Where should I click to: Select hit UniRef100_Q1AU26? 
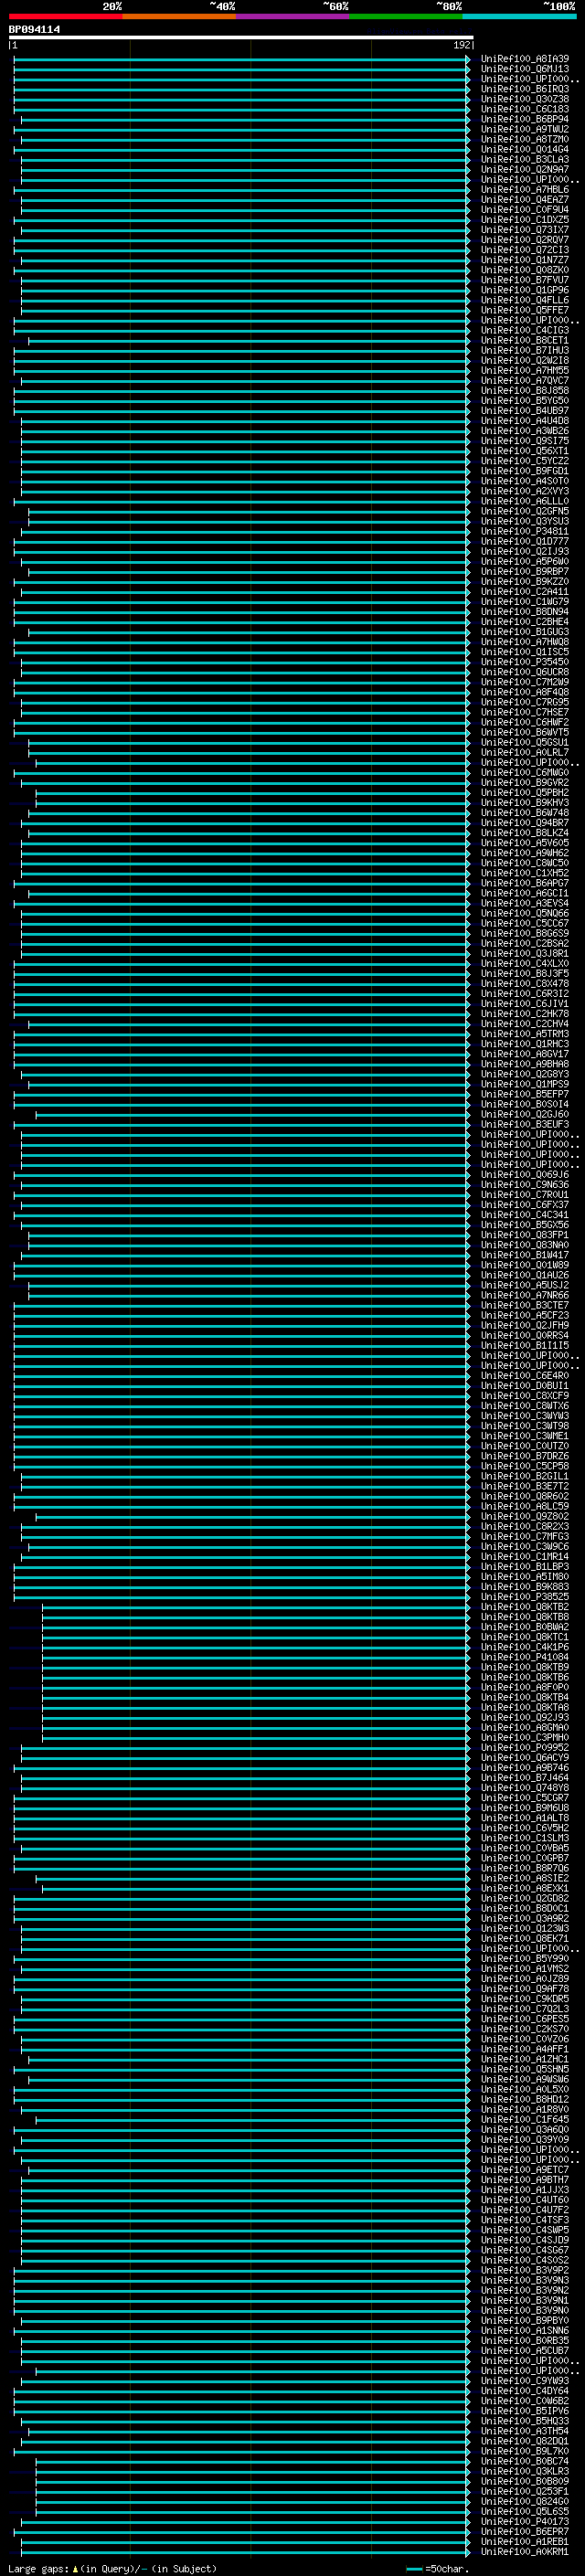524,1275
